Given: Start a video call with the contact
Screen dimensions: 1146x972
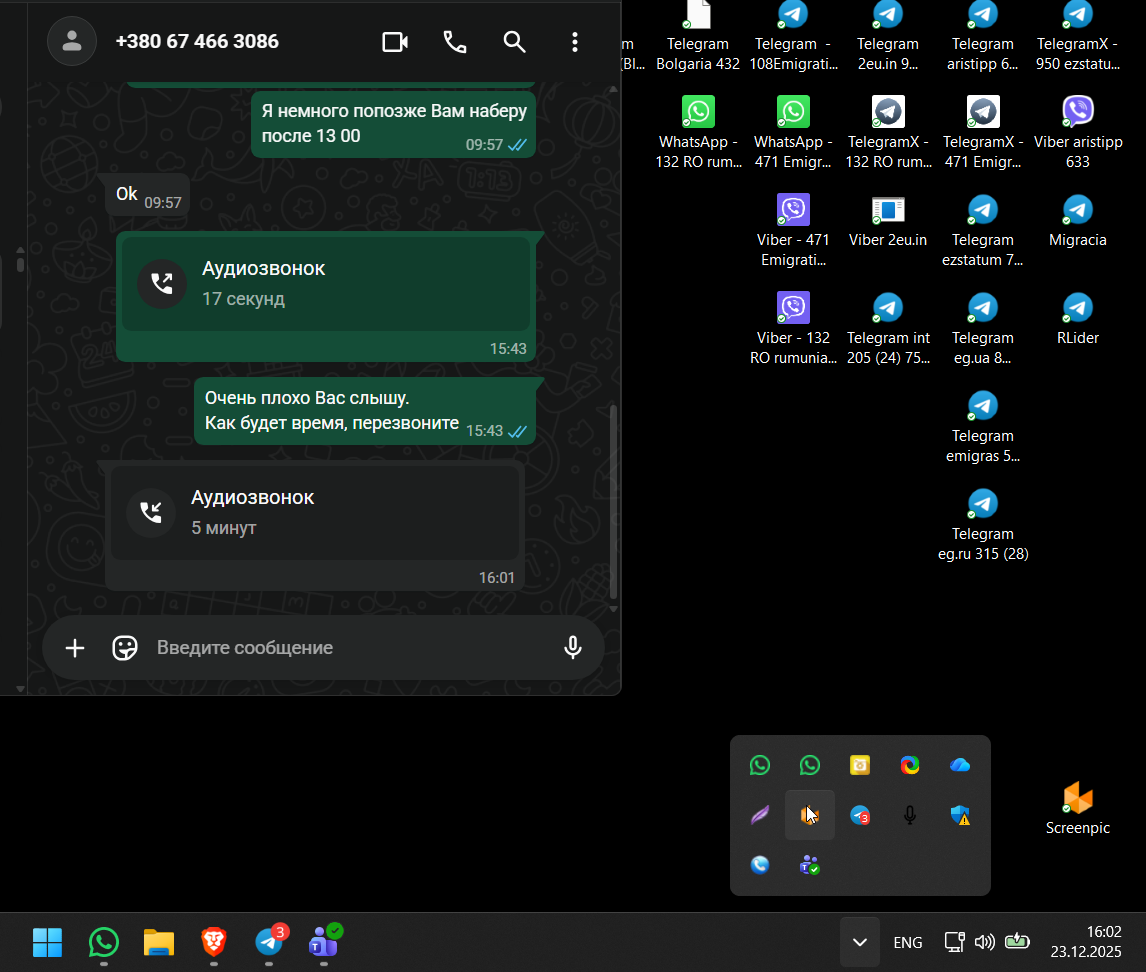Looking at the screenshot, I should pos(395,42).
